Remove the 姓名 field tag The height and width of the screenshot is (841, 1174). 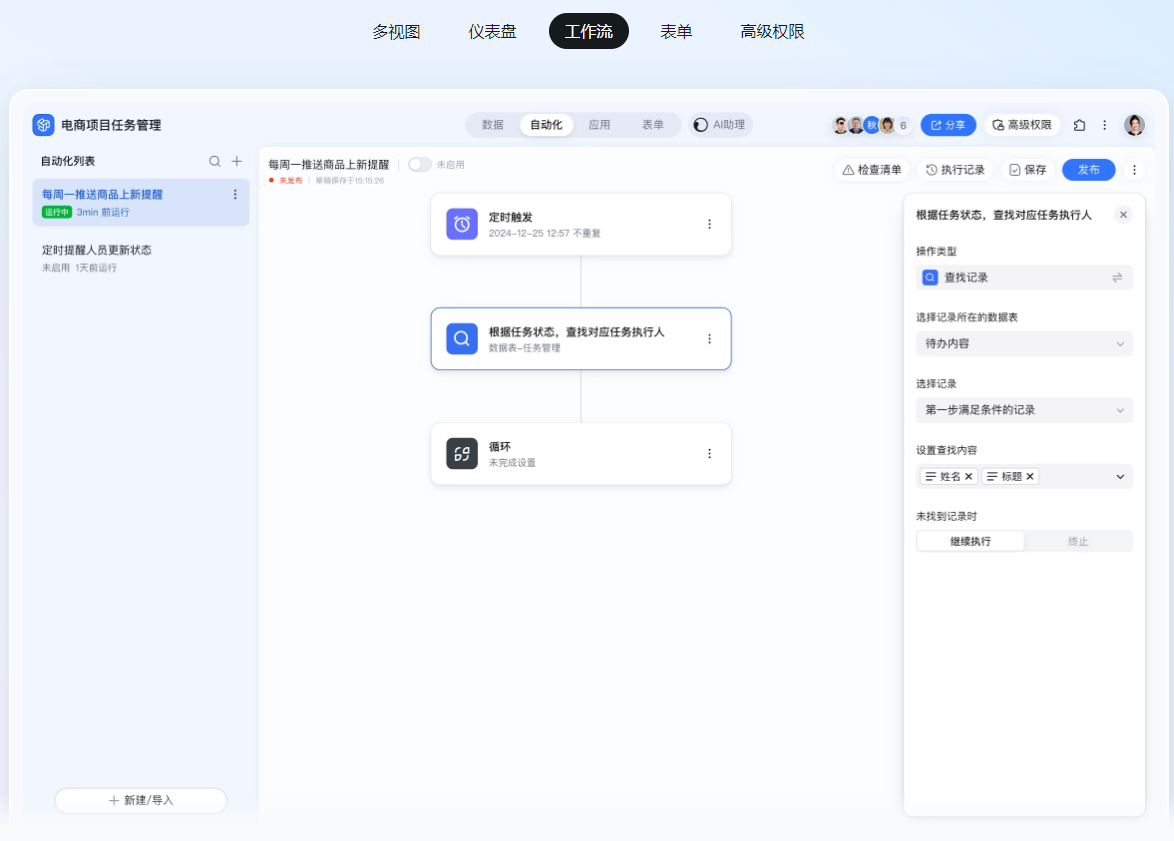969,477
